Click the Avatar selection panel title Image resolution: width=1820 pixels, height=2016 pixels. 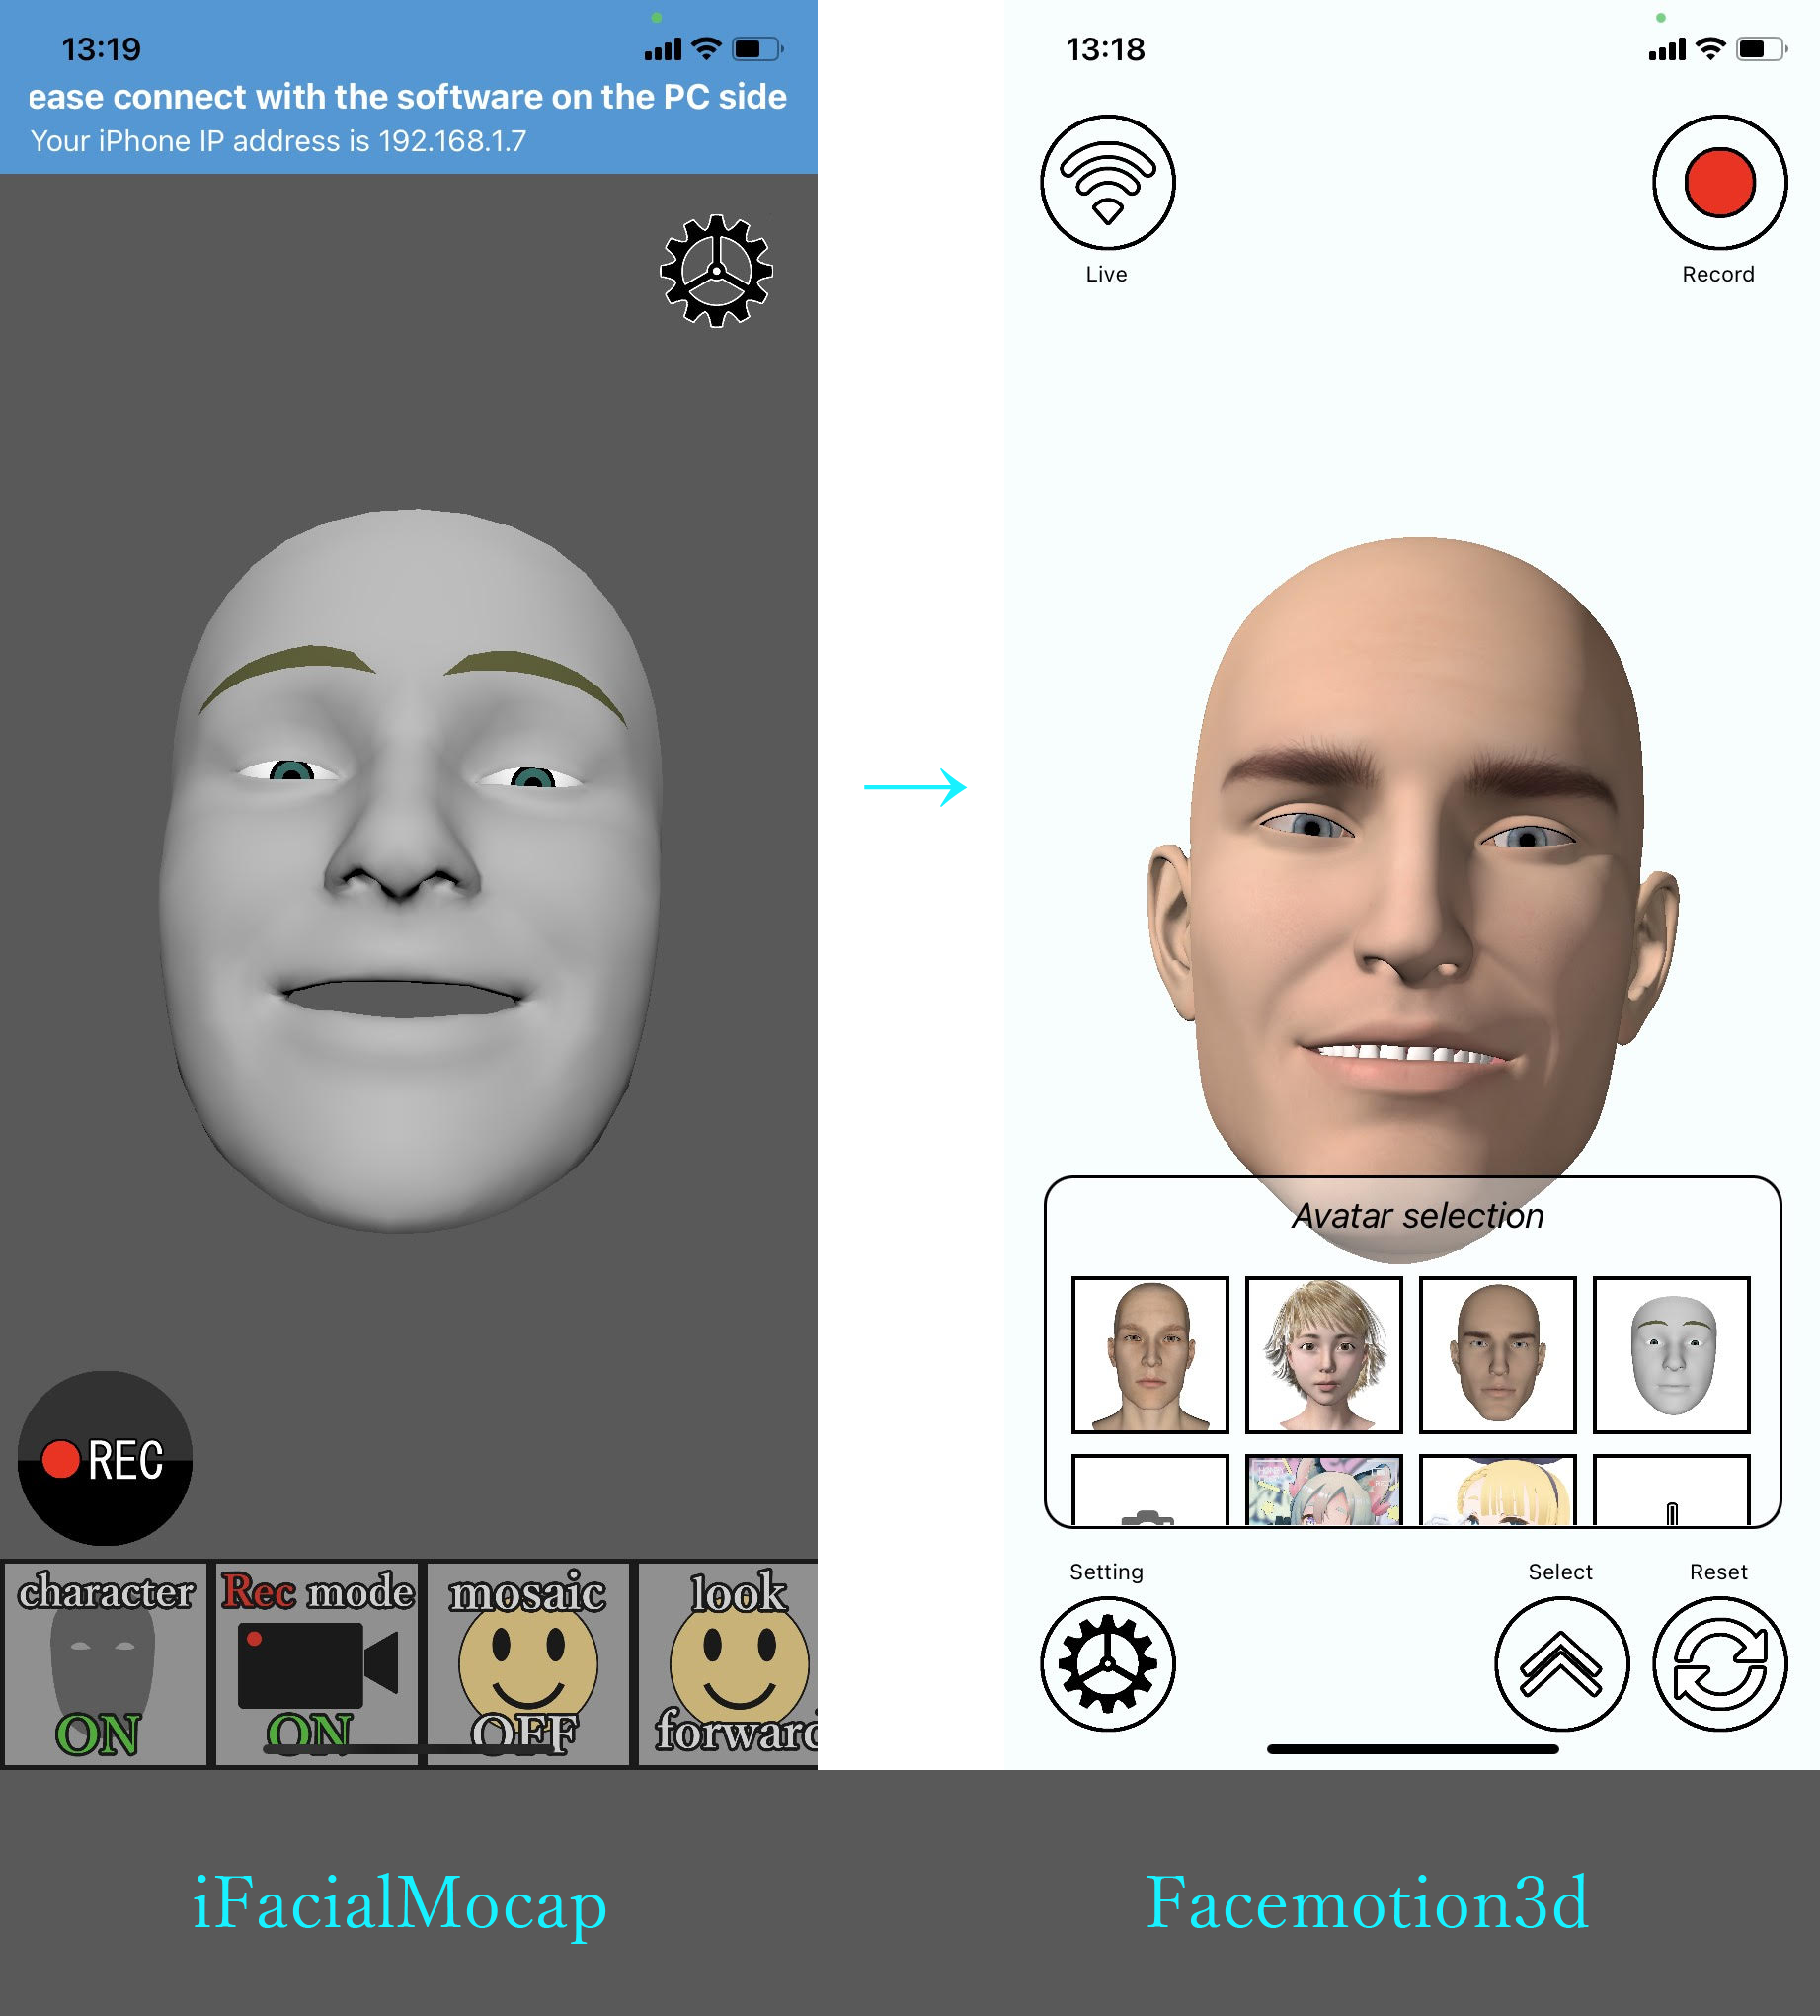pyautogui.click(x=1418, y=1216)
